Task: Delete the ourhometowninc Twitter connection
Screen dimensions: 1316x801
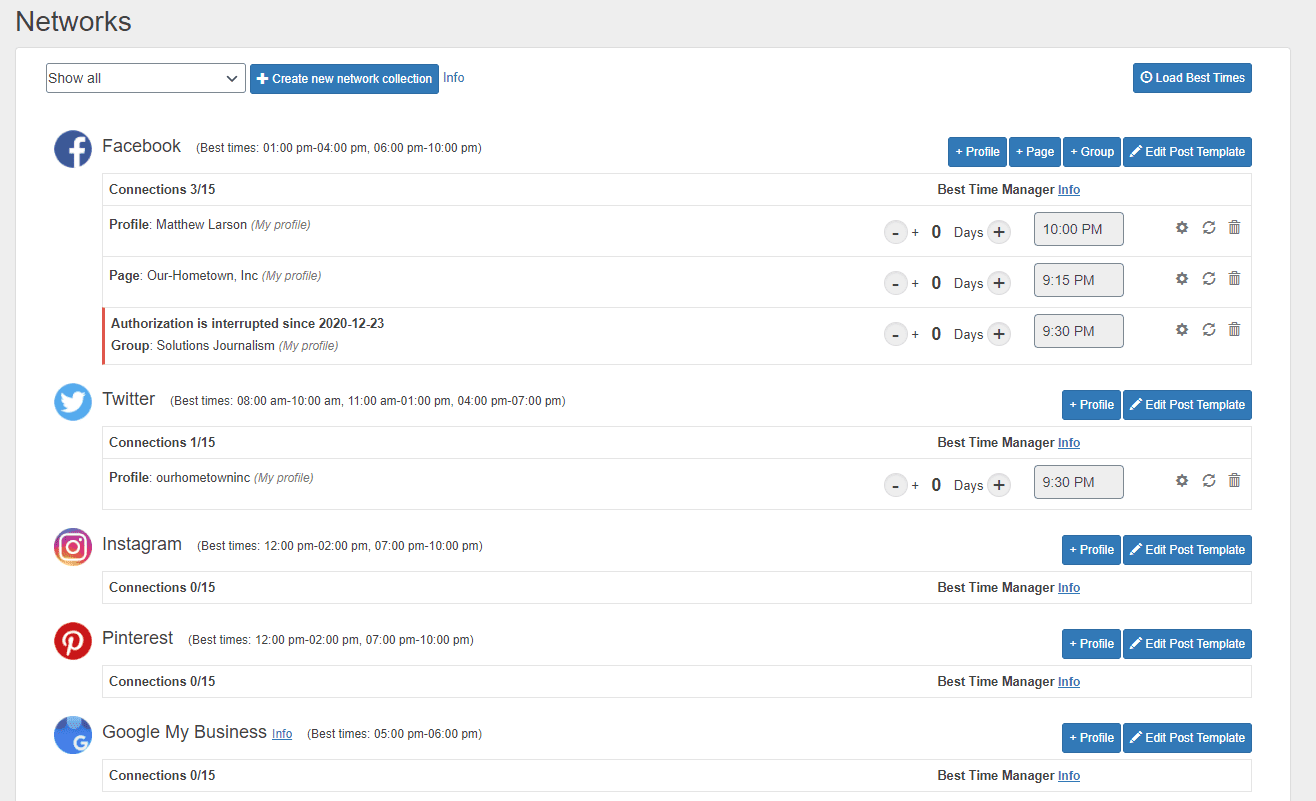Action: [1234, 480]
